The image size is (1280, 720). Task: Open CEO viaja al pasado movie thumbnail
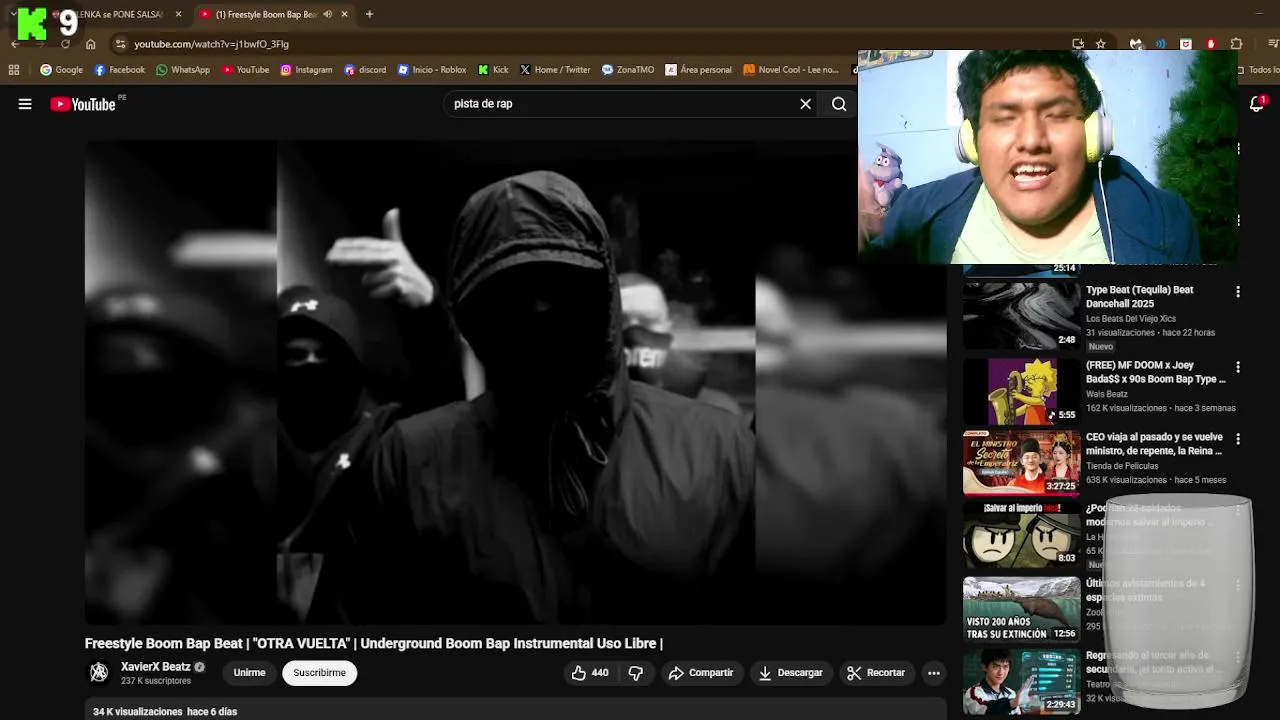pos(1021,462)
